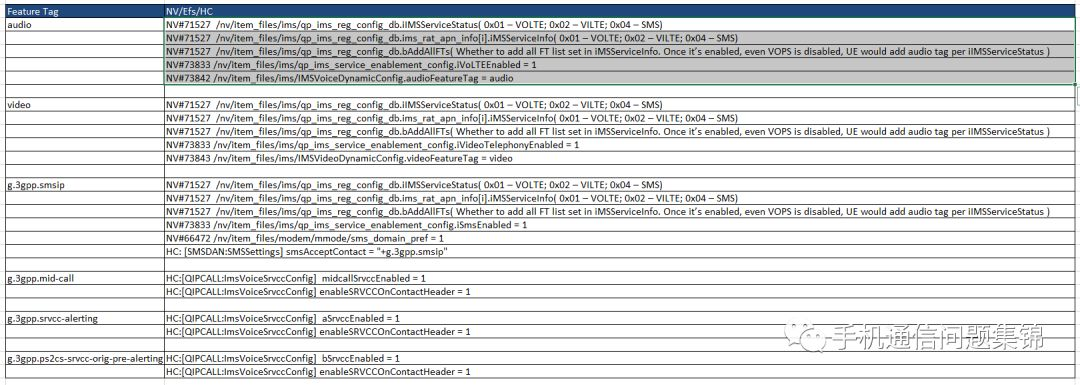
Task: Select the NV#66472 "sms_domain_pref = 1" cell
Action: [619, 239]
